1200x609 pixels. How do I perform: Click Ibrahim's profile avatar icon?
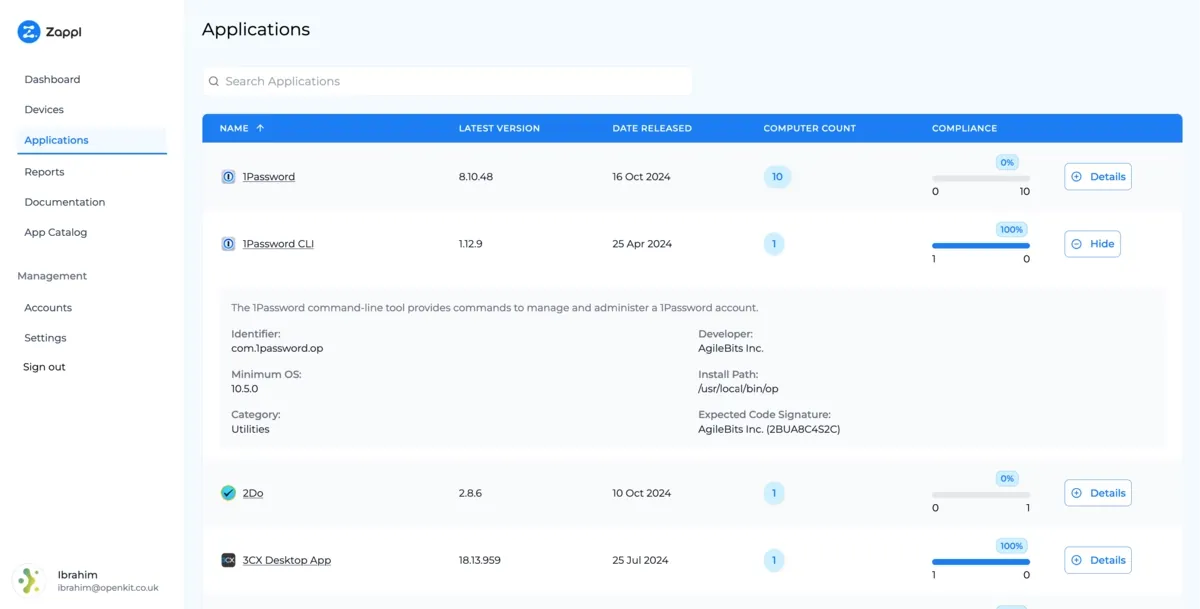[x=29, y=580]
